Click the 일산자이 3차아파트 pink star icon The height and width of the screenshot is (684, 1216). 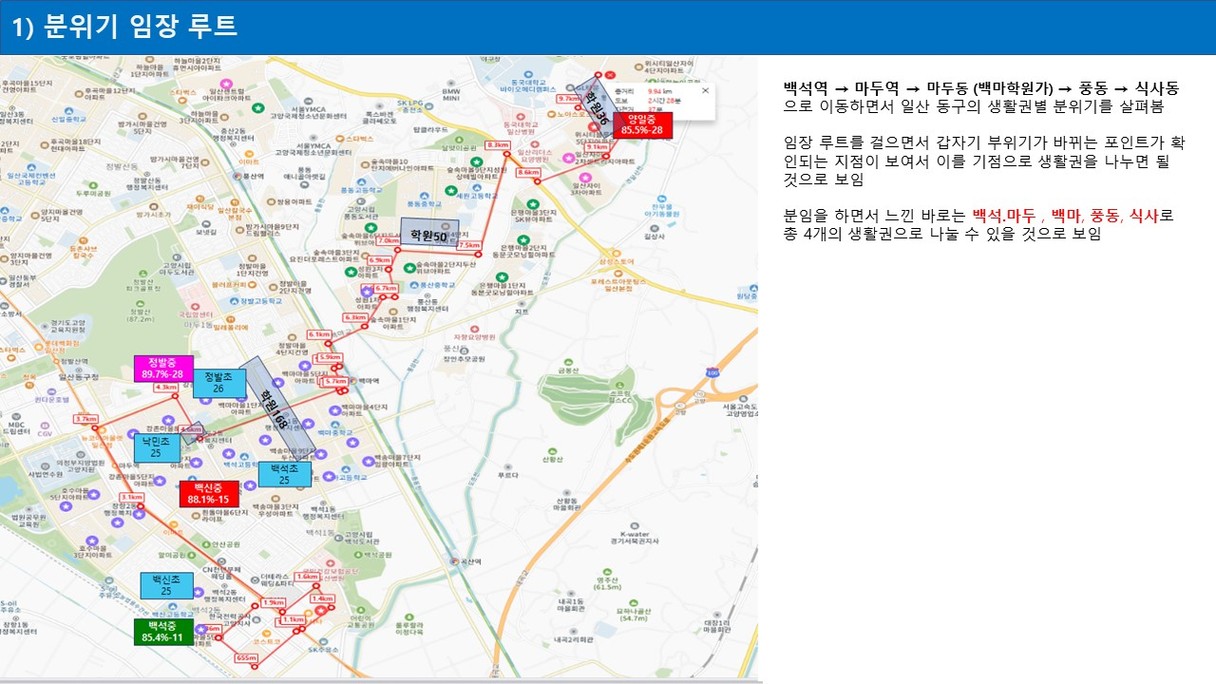(x=587, y=177)
